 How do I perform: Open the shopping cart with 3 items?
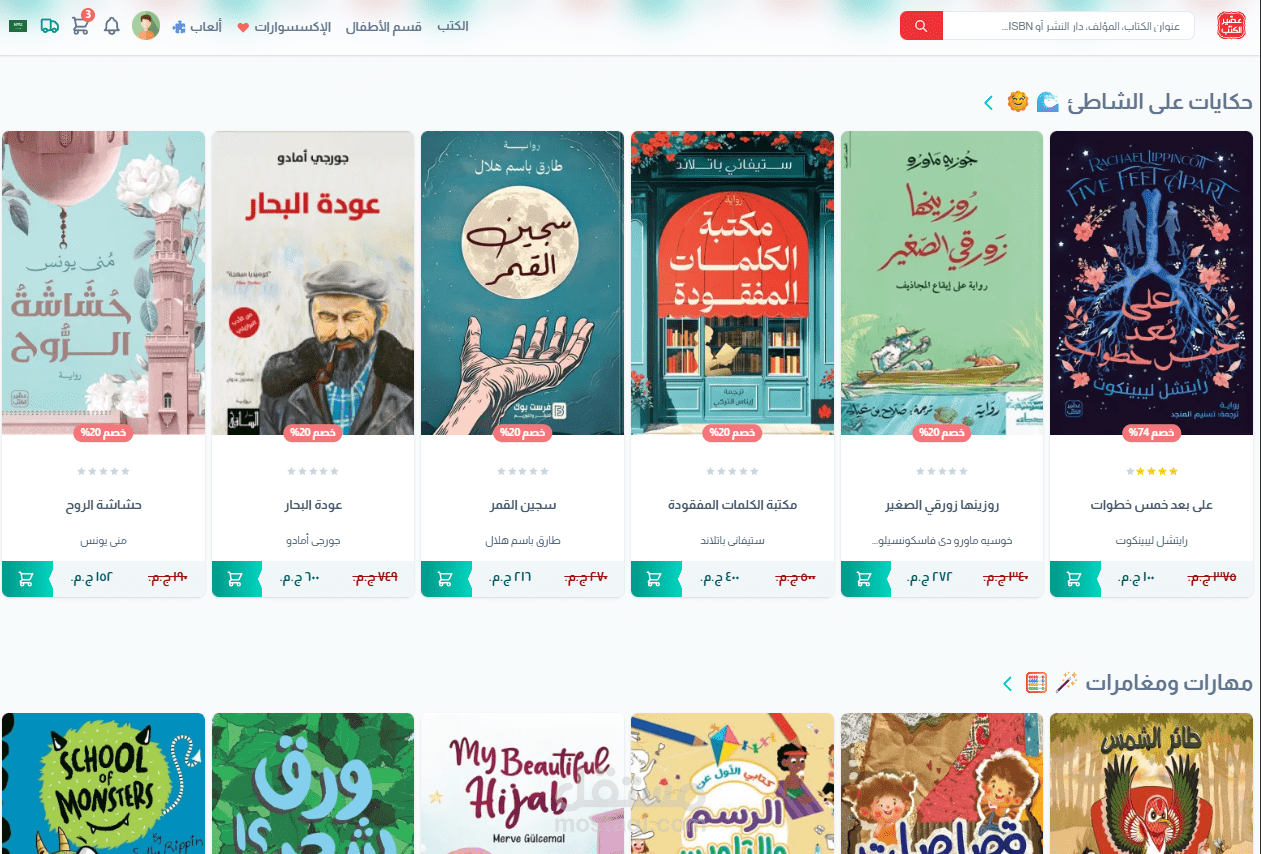point(81,25)
